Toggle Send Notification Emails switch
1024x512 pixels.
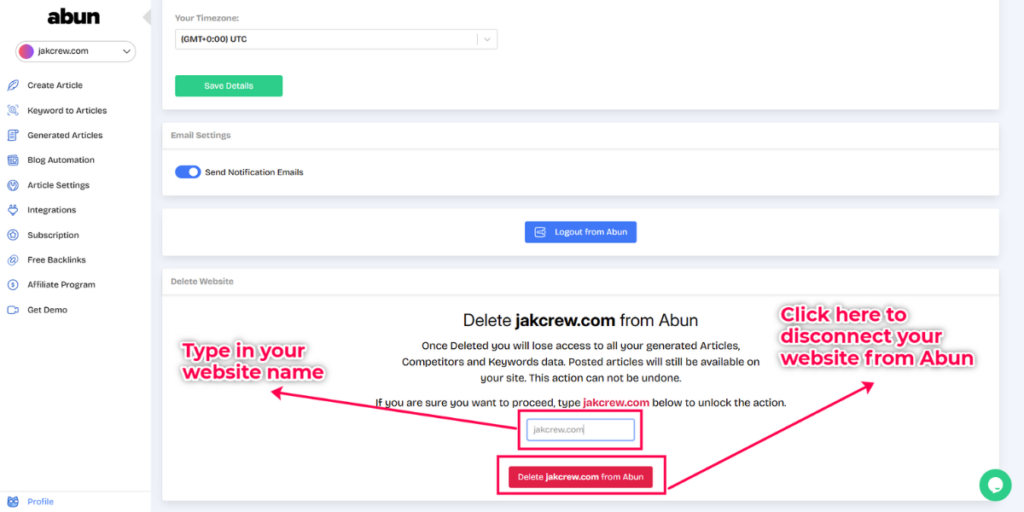tap(187, 172)
